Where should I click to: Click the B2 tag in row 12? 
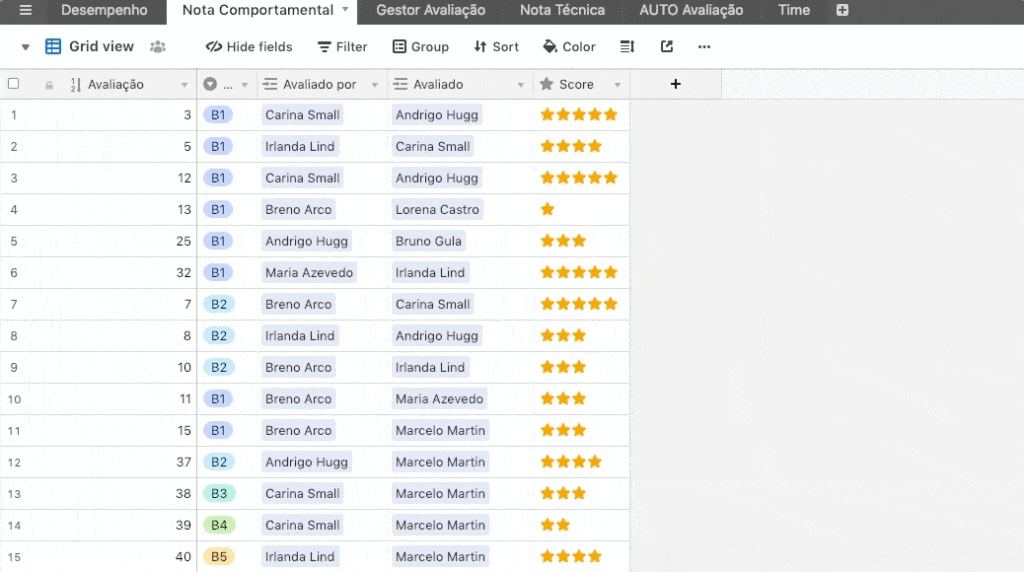pyautogui.click(x=219, y=462)
